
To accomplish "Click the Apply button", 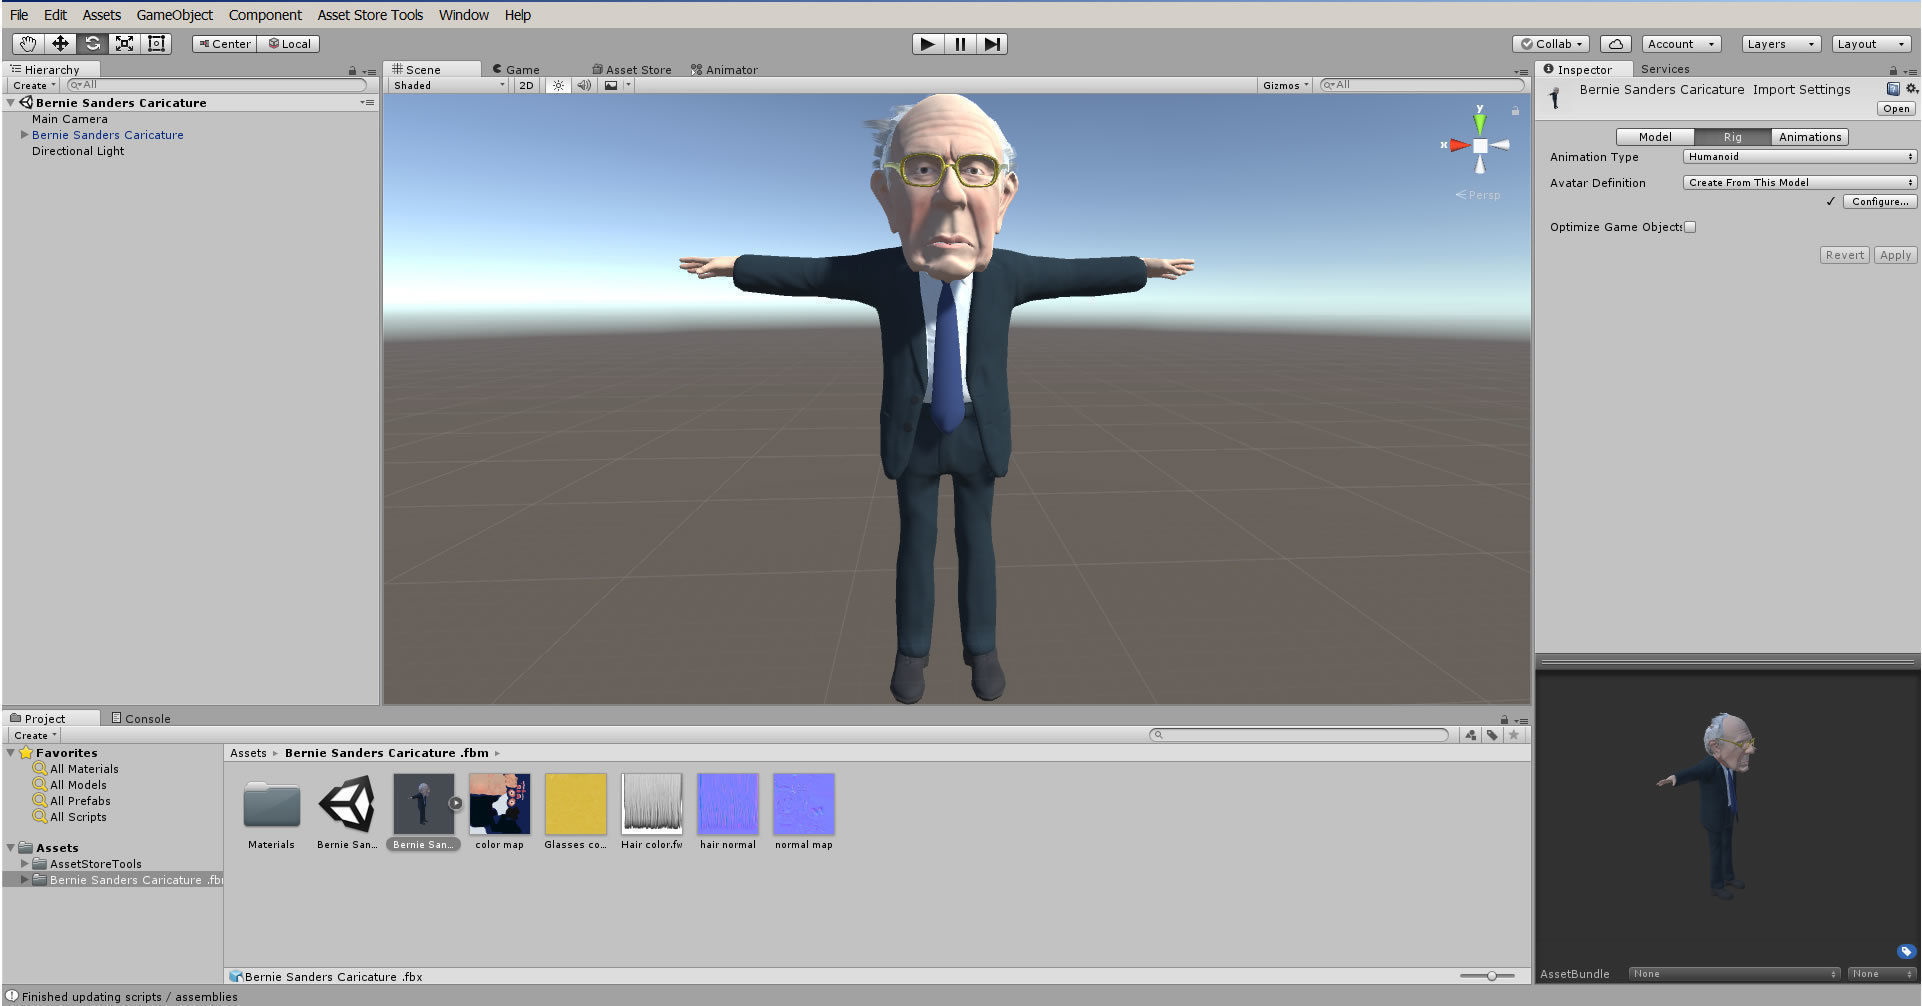I will coord(1895,255).
